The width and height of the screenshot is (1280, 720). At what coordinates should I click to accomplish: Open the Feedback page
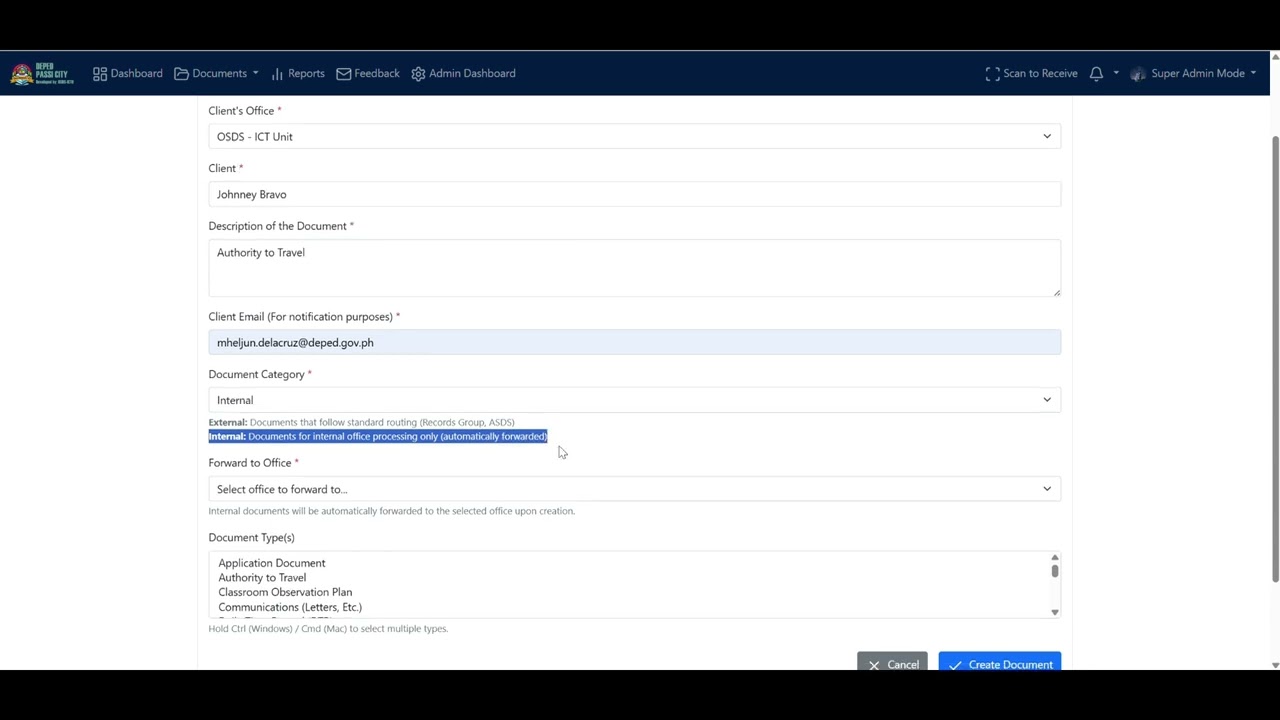(368, 73)
